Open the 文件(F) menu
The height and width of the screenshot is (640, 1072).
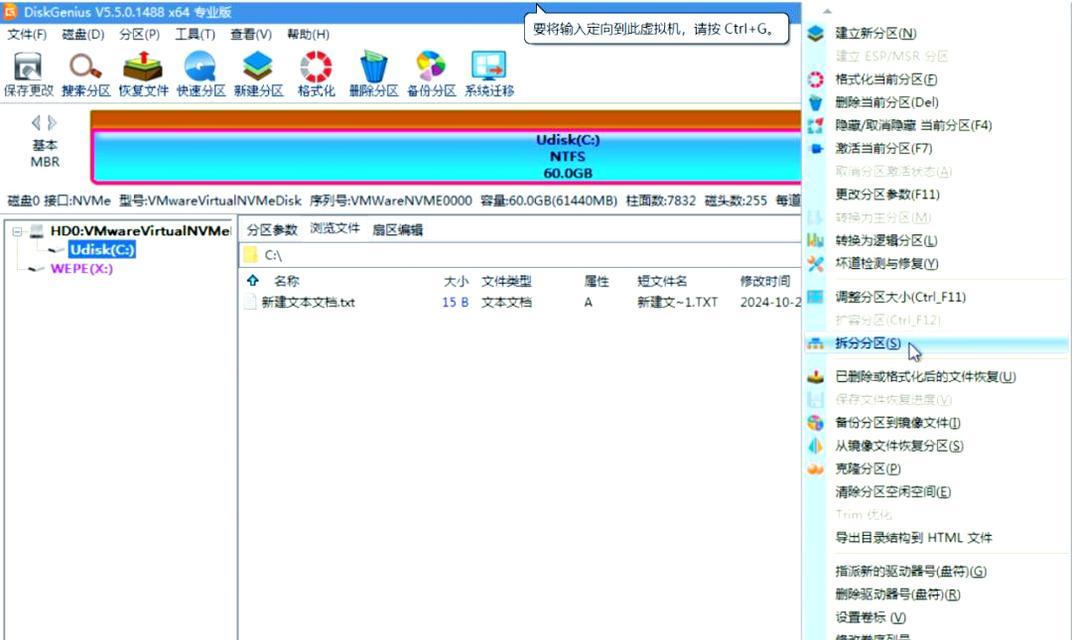27,34
